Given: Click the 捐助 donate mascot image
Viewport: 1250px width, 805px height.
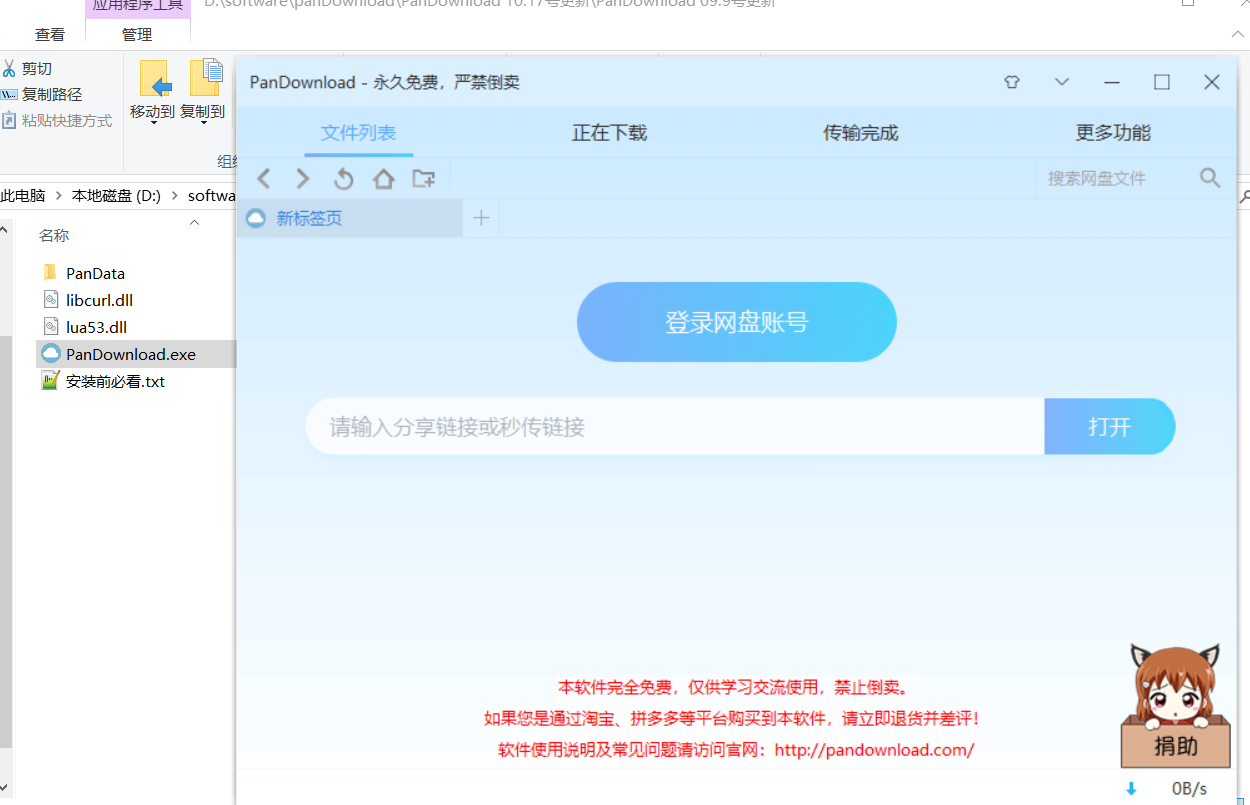Looking at the screenshot, I should click(1176, 705).
